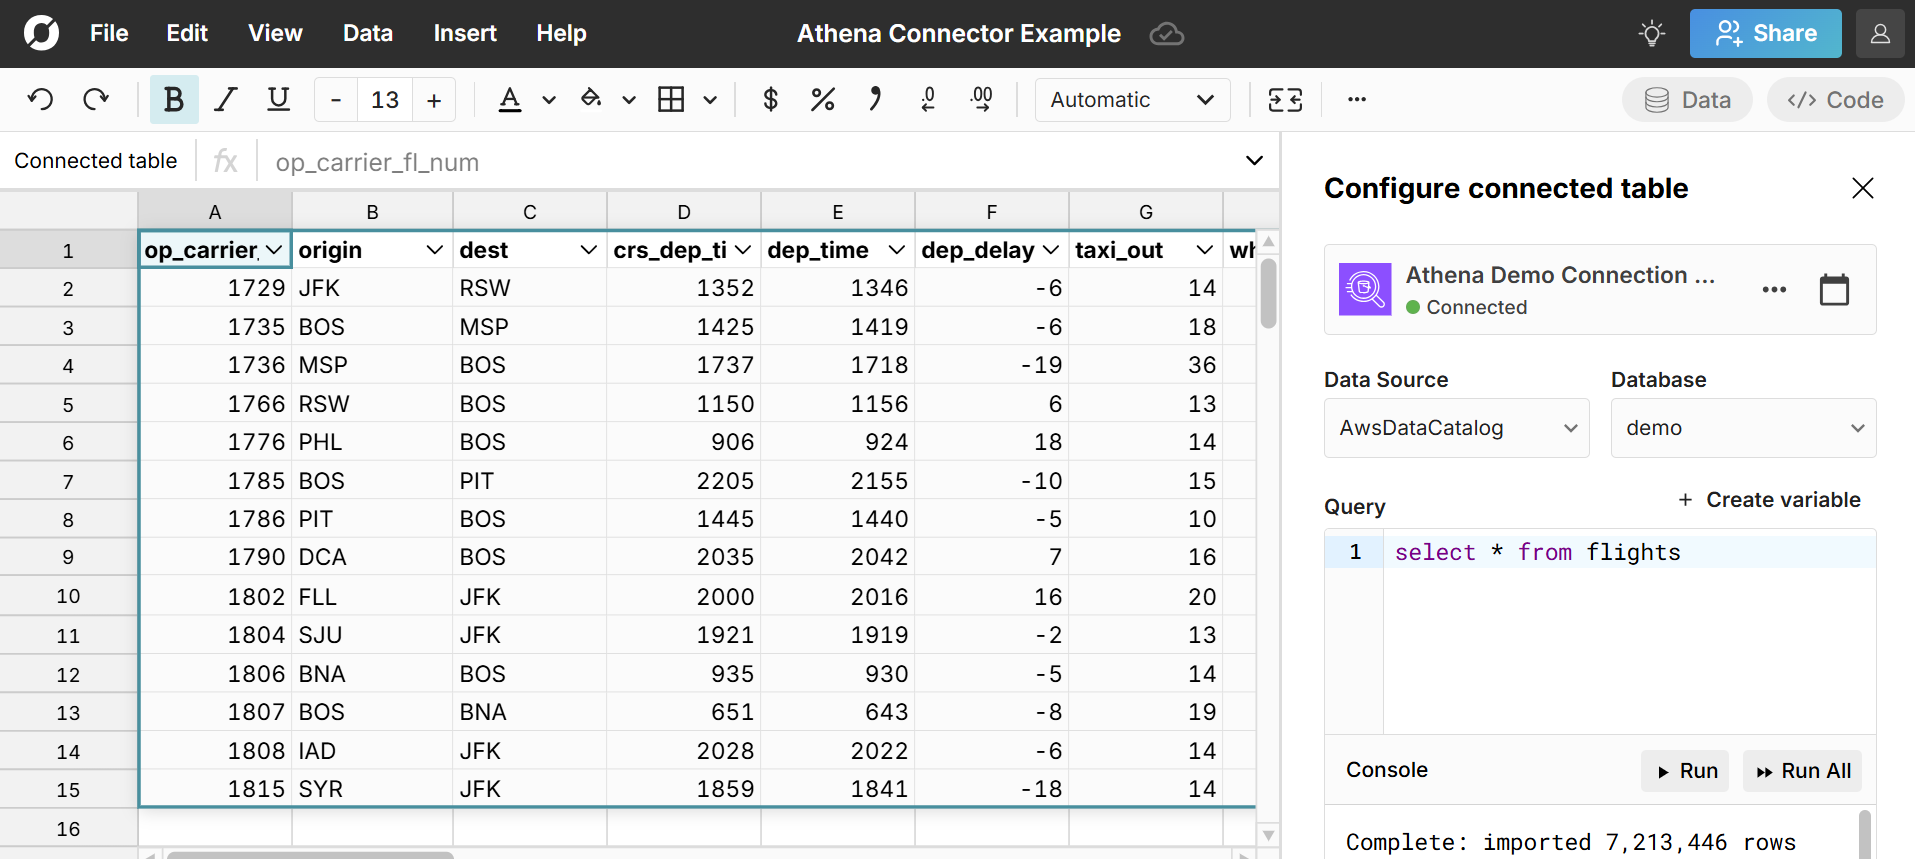The height and width of the screenshot is (859, 1915).
Task: Click the fill color bucket icon
Action: click(591, 100)
